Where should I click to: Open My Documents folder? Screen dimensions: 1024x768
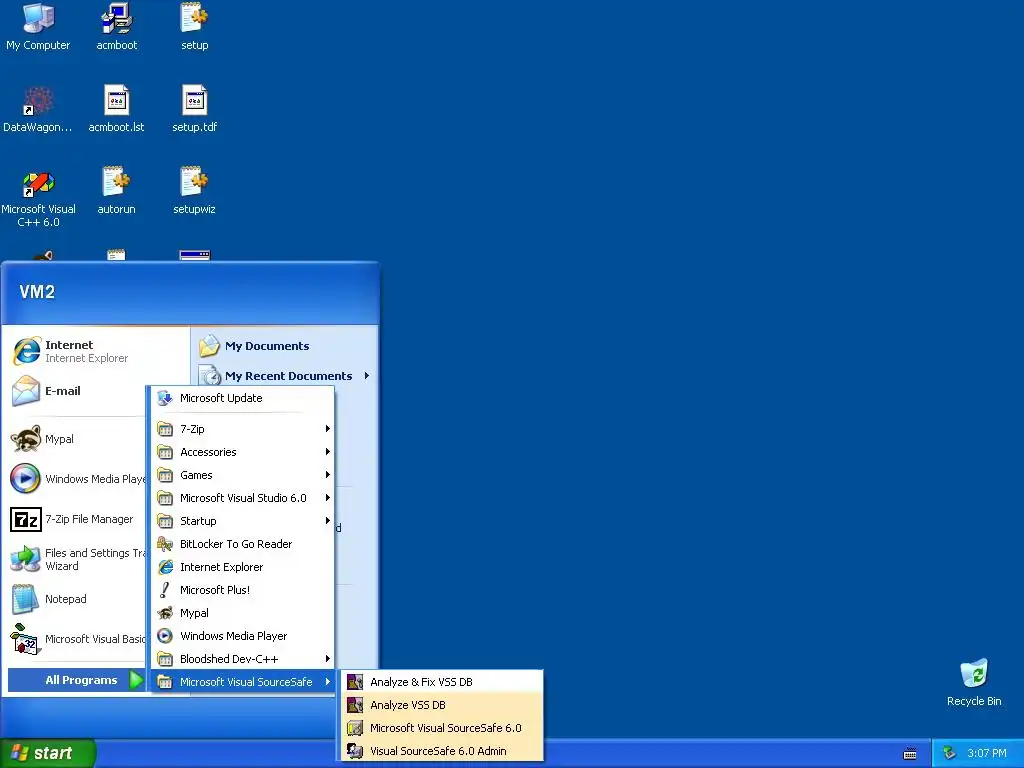coord(285,346)
